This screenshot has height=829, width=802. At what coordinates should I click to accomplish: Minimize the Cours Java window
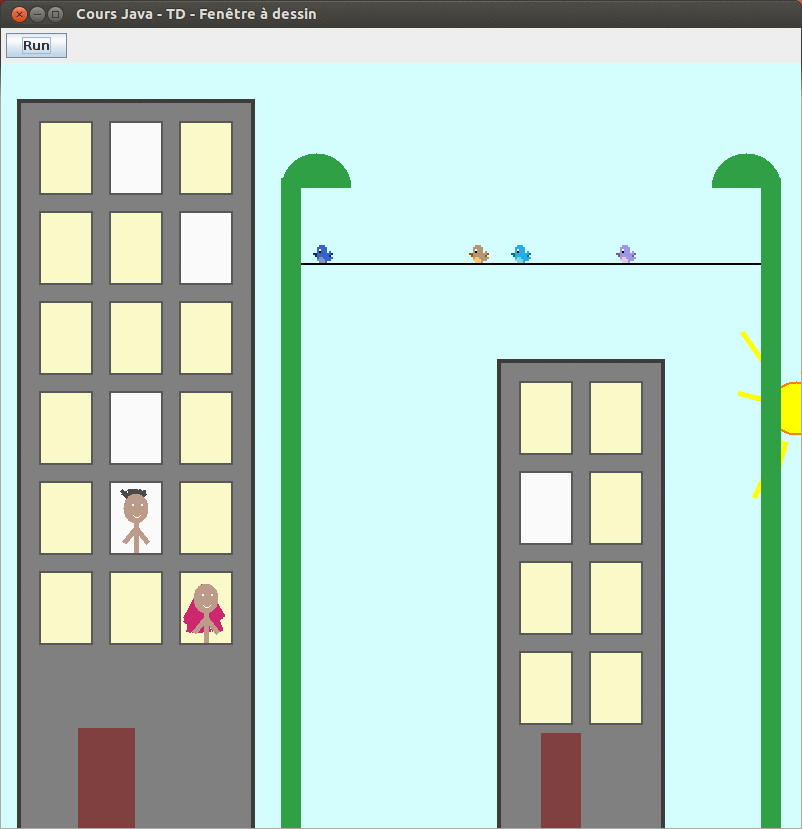[37, 14]
